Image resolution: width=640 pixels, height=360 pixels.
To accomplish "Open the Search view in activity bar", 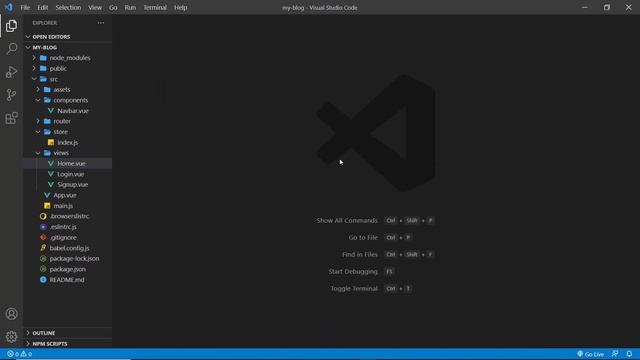I will pos(11,49).
